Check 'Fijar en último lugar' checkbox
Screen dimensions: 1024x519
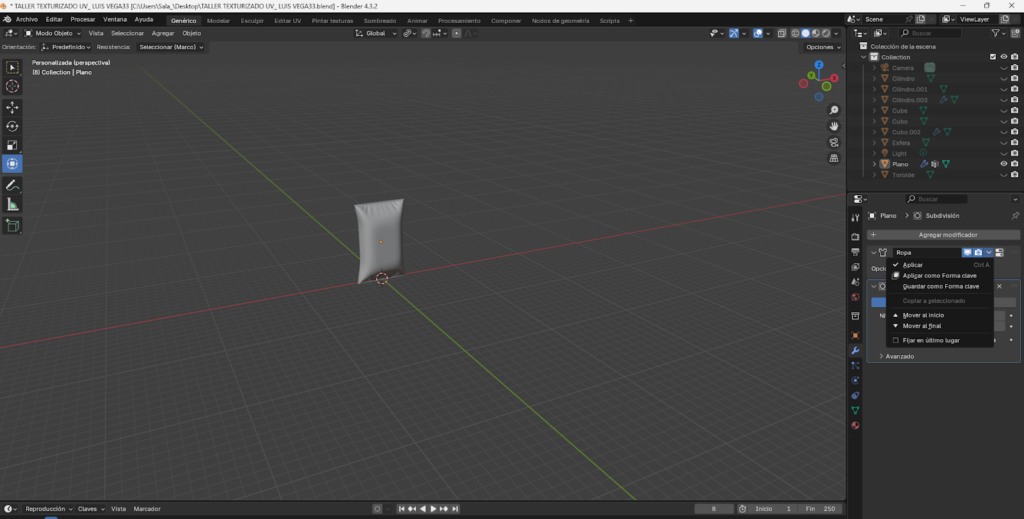tap(895, 340)
